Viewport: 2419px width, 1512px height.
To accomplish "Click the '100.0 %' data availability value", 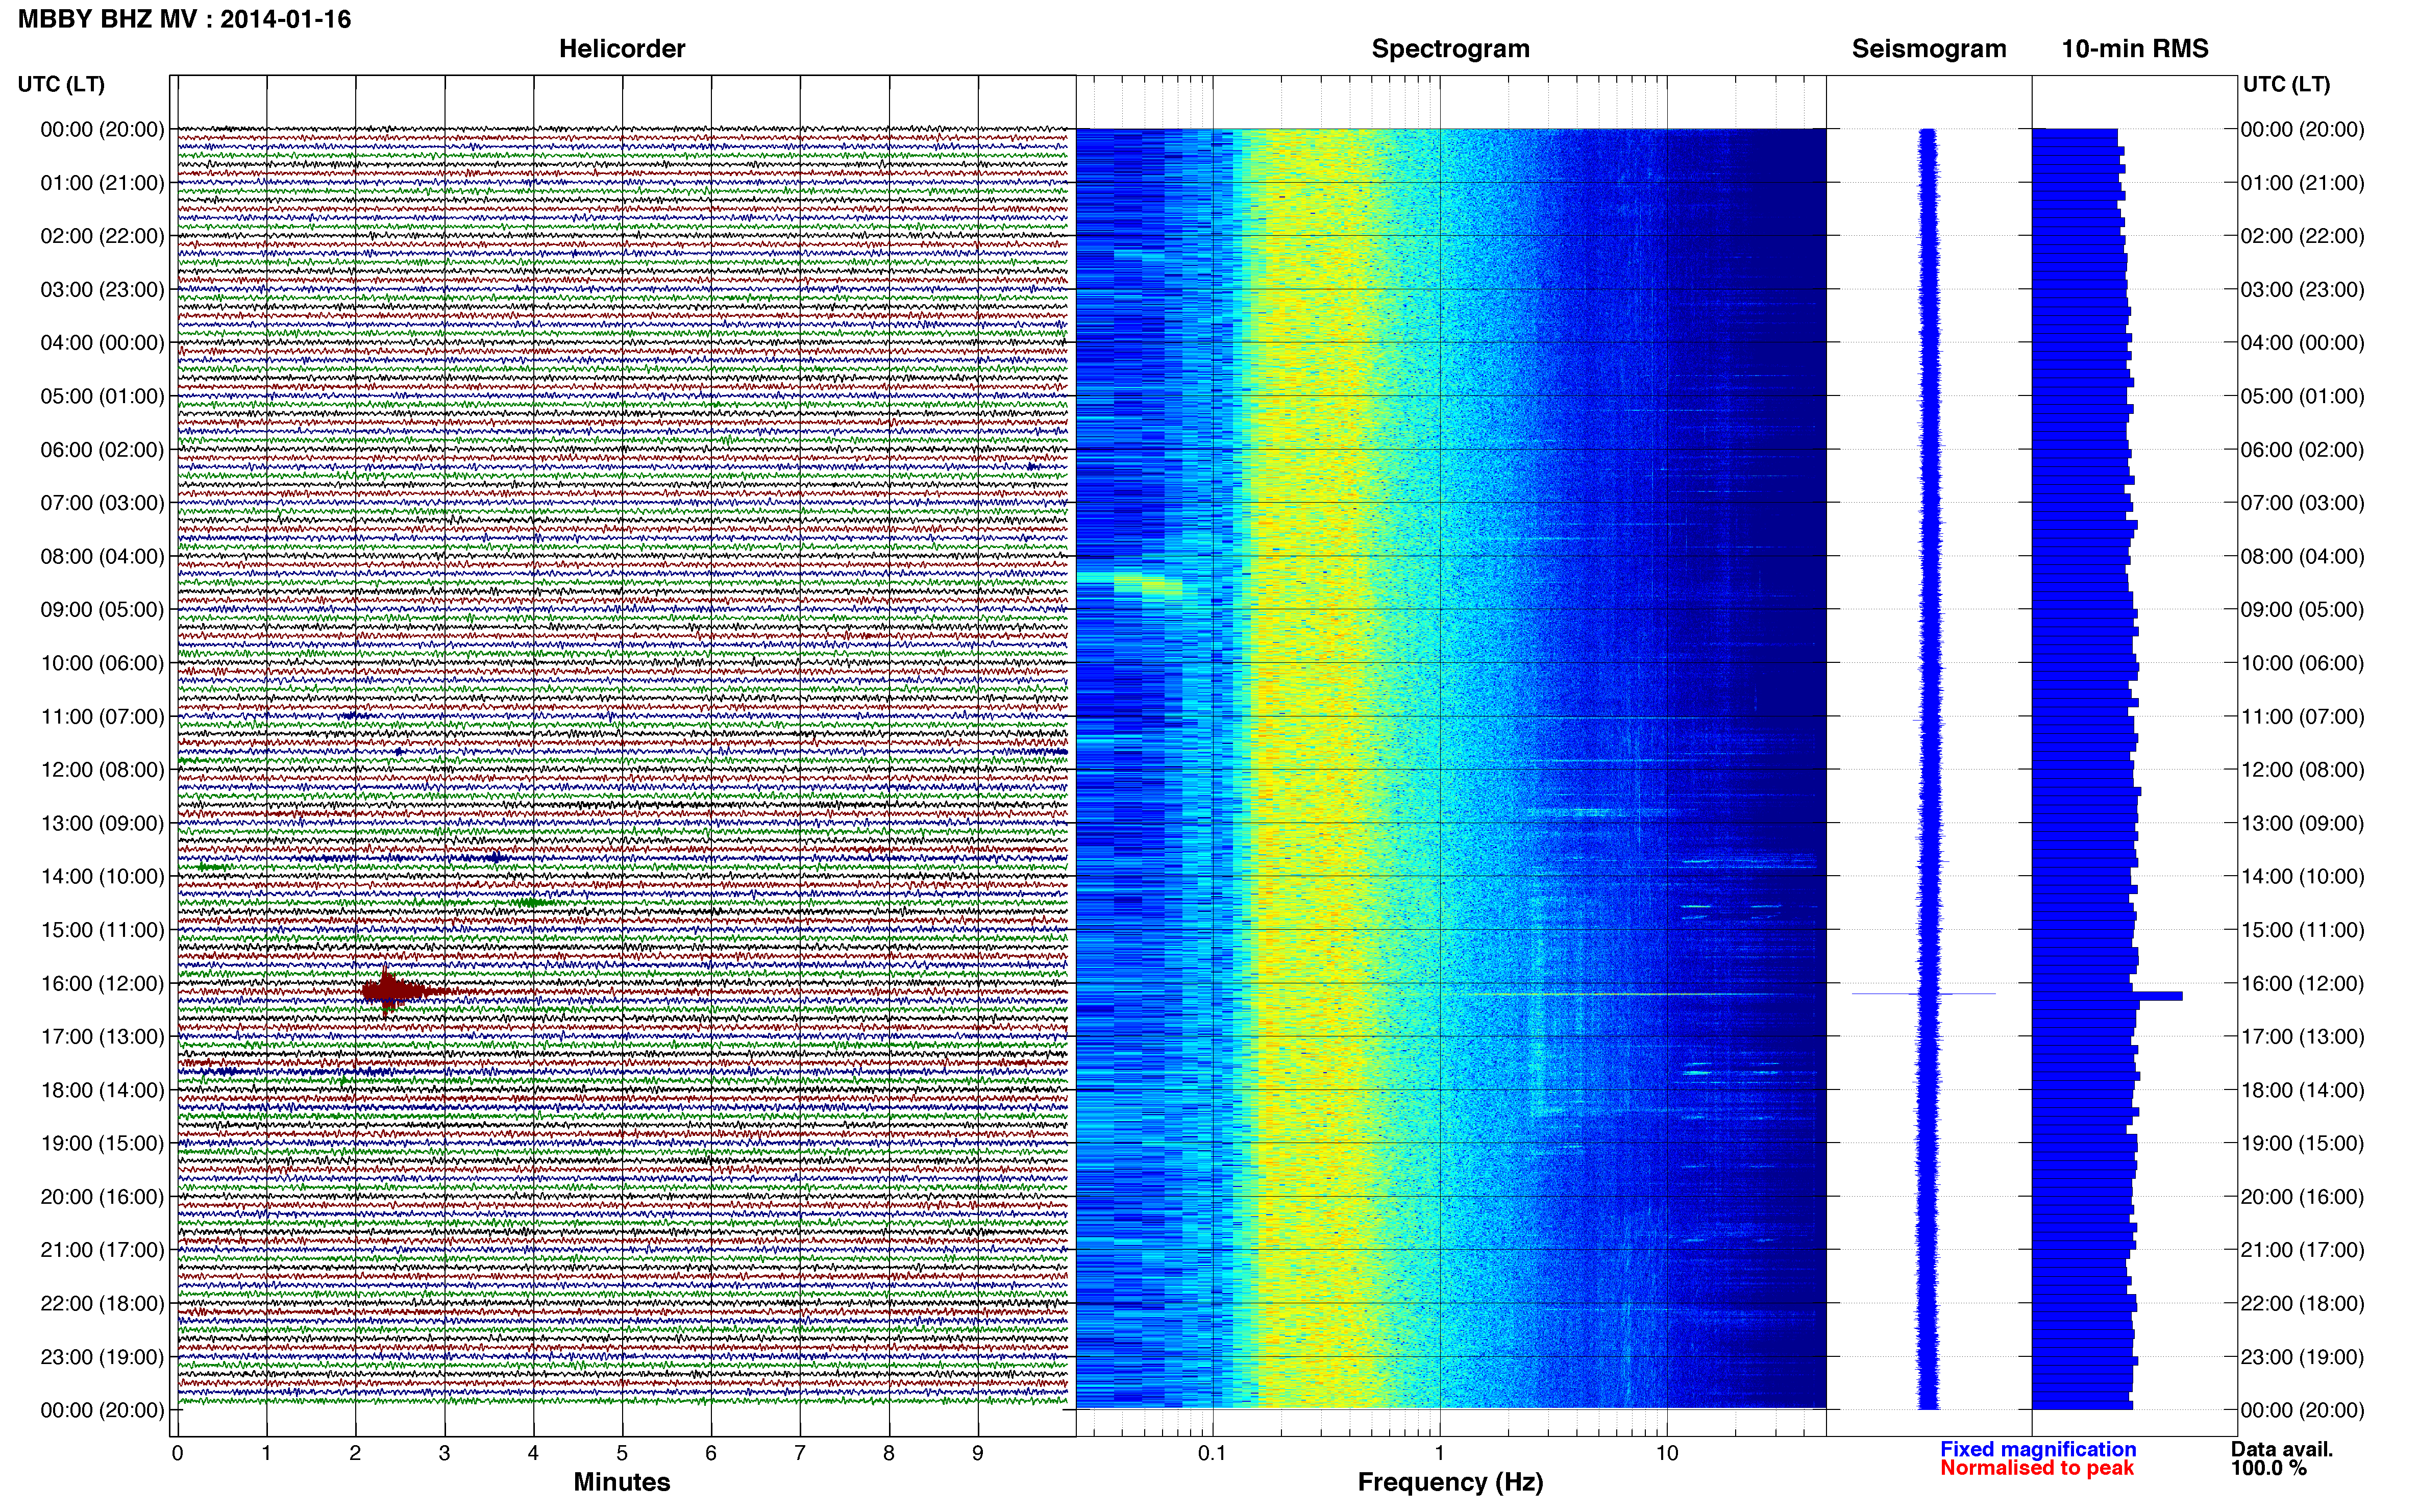I will pos(2269,1468).
